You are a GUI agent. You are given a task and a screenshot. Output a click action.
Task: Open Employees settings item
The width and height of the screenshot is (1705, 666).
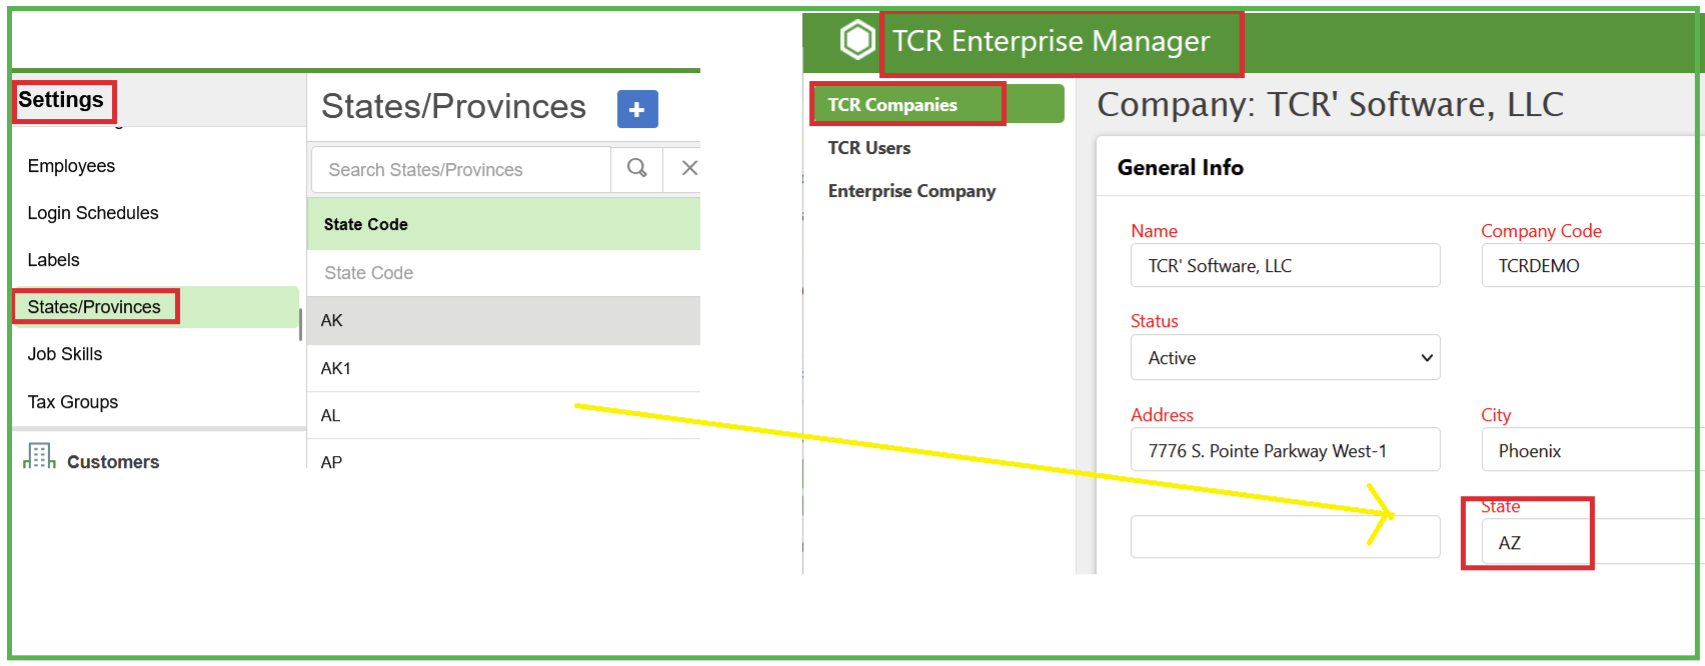pos(71,166)
